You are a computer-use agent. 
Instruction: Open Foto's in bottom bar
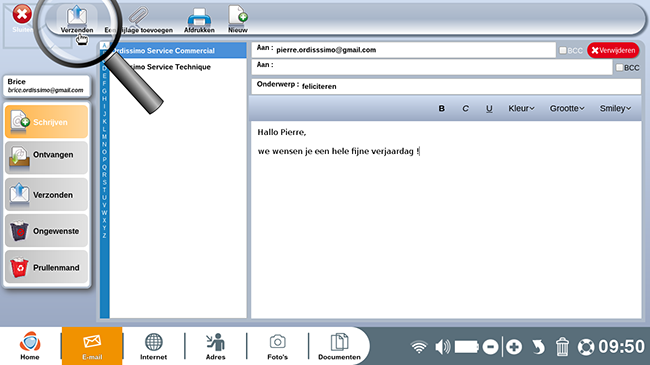(x=277, y=346)
